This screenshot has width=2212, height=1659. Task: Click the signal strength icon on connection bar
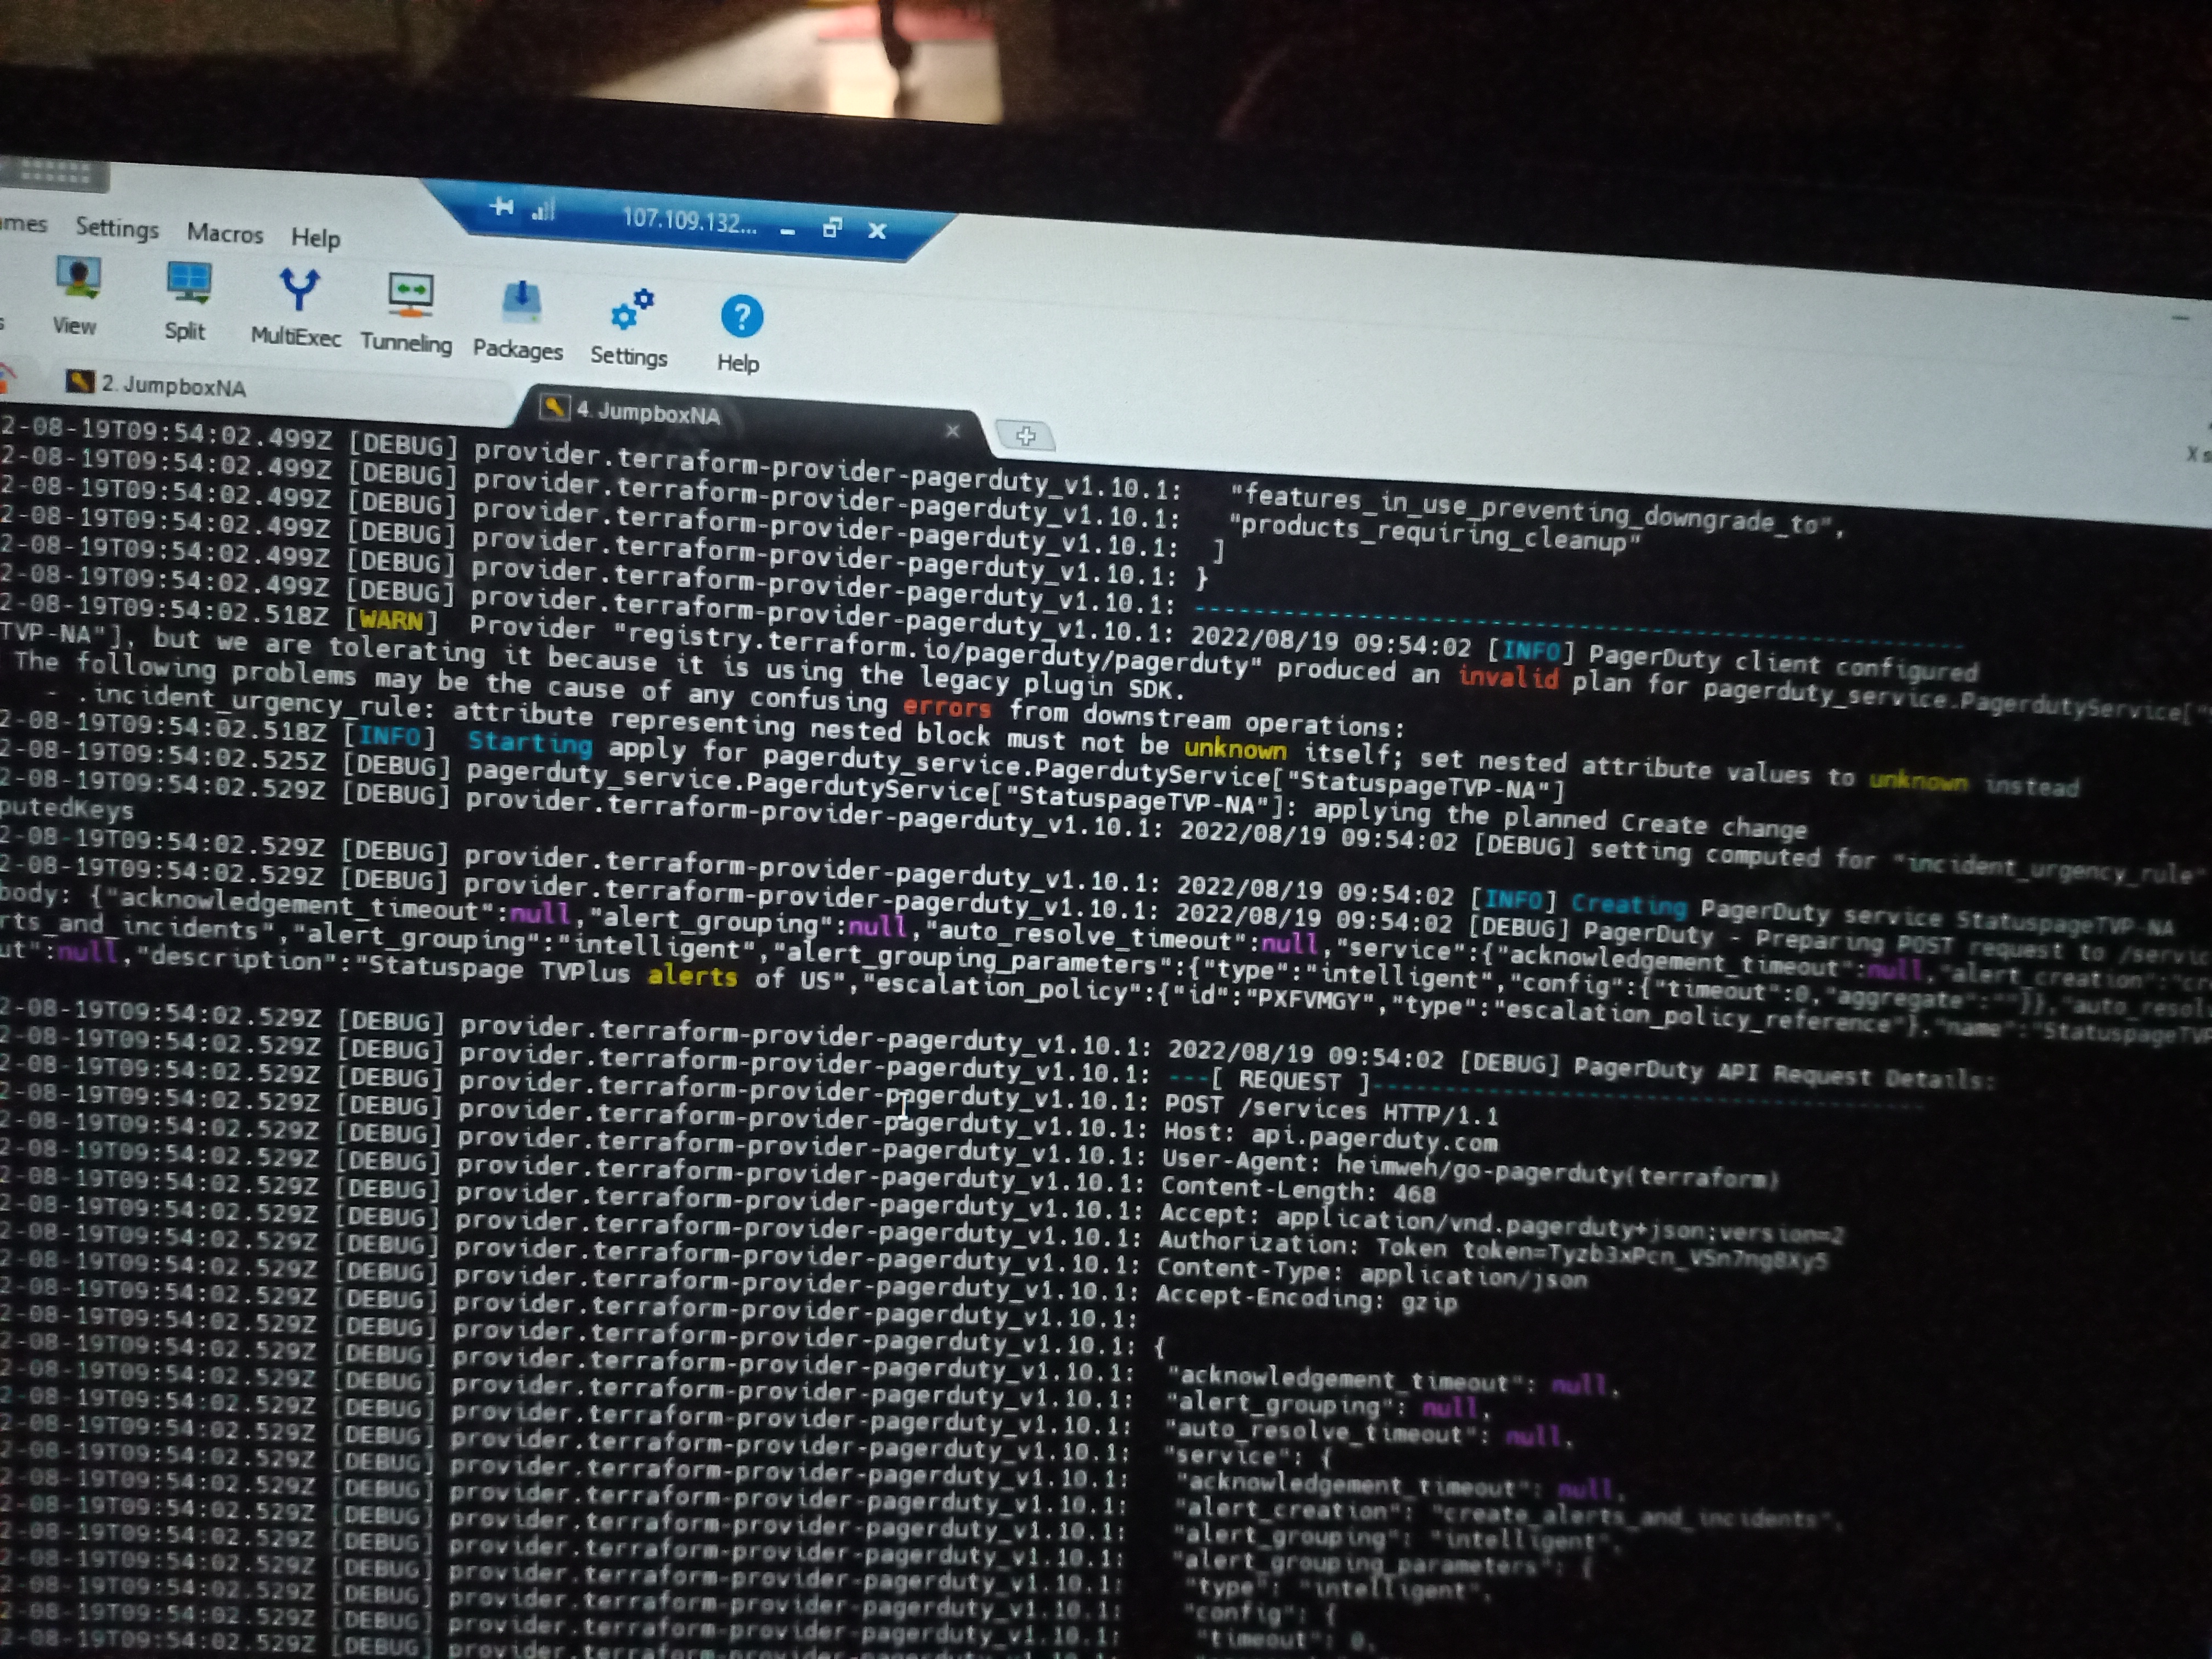coord(544,210)
